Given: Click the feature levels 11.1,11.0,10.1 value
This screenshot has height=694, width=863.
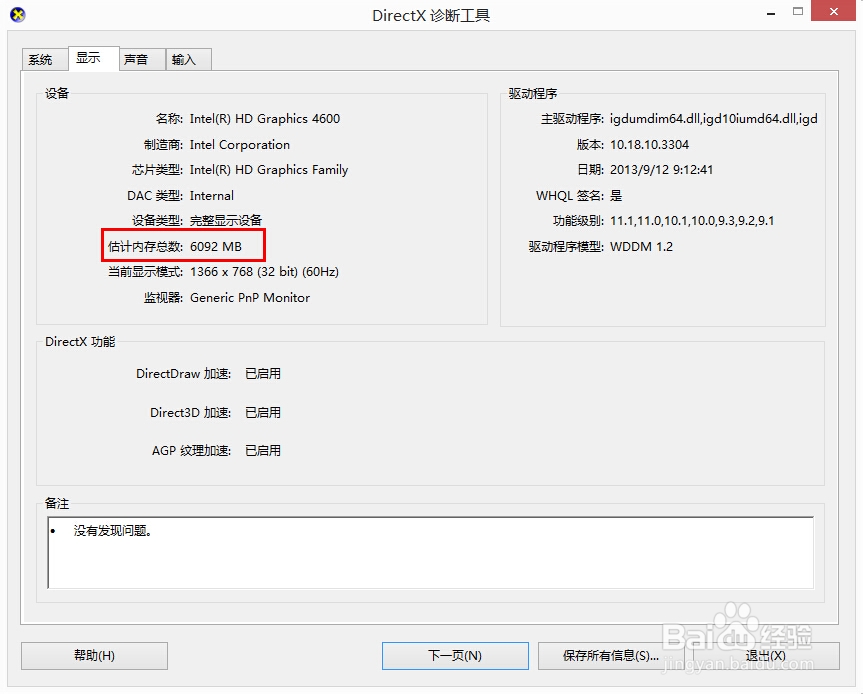Looking at the screenshot, I should click(692, 221).
